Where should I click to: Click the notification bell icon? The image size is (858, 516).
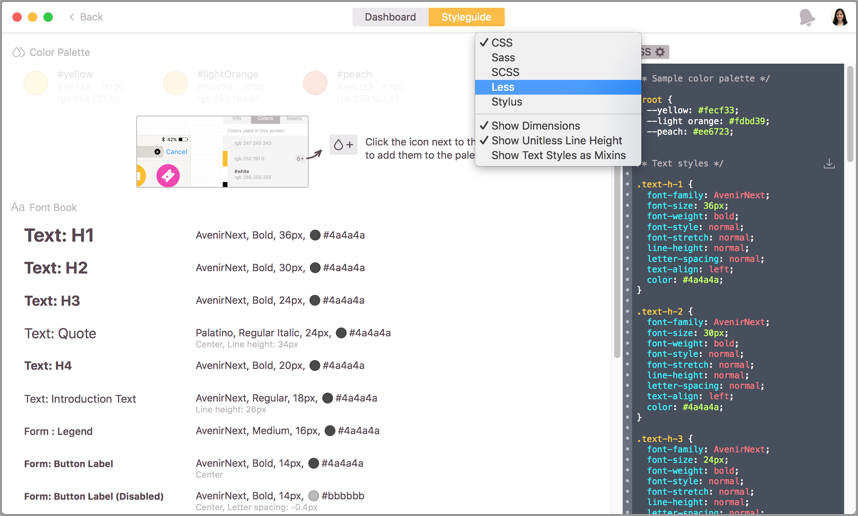pyautogui.click(x=806, y=17)
